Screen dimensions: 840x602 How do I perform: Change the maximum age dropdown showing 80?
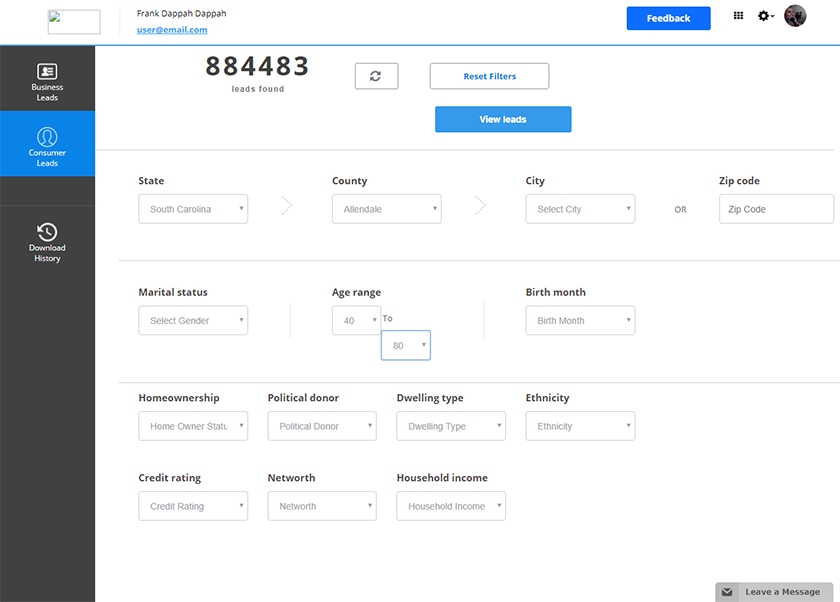point(406,345)
